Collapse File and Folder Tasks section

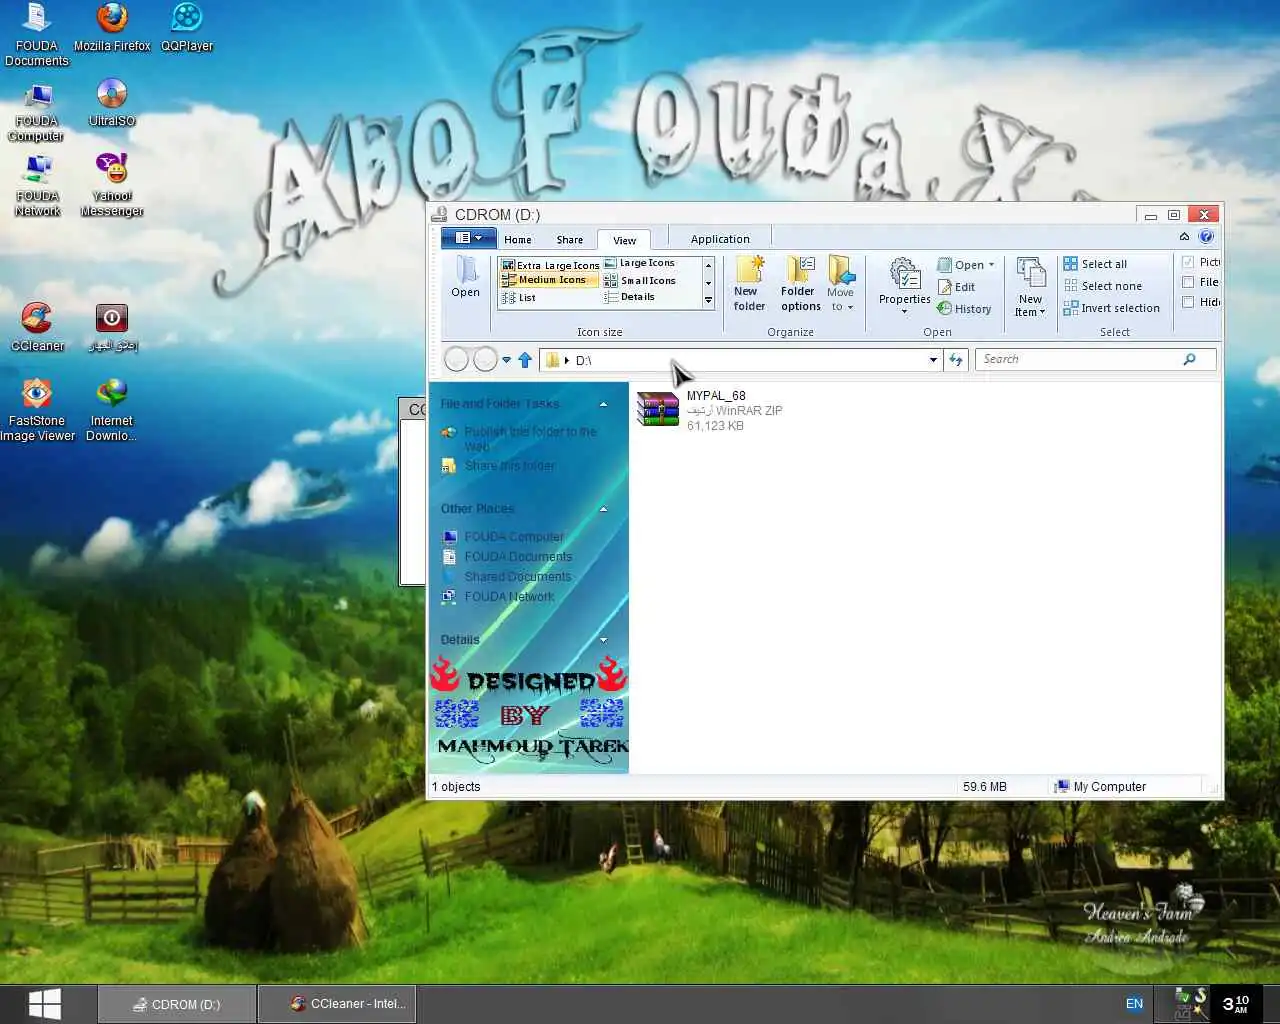pos(603,404)
